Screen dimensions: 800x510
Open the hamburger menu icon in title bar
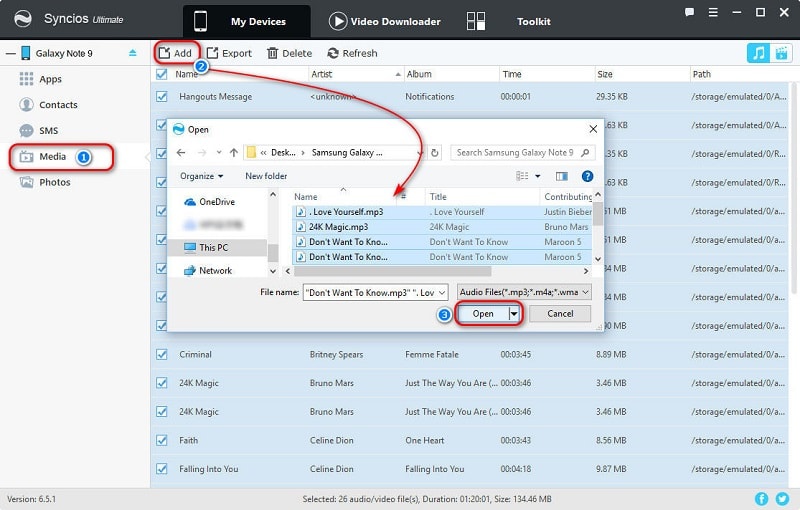713,13
